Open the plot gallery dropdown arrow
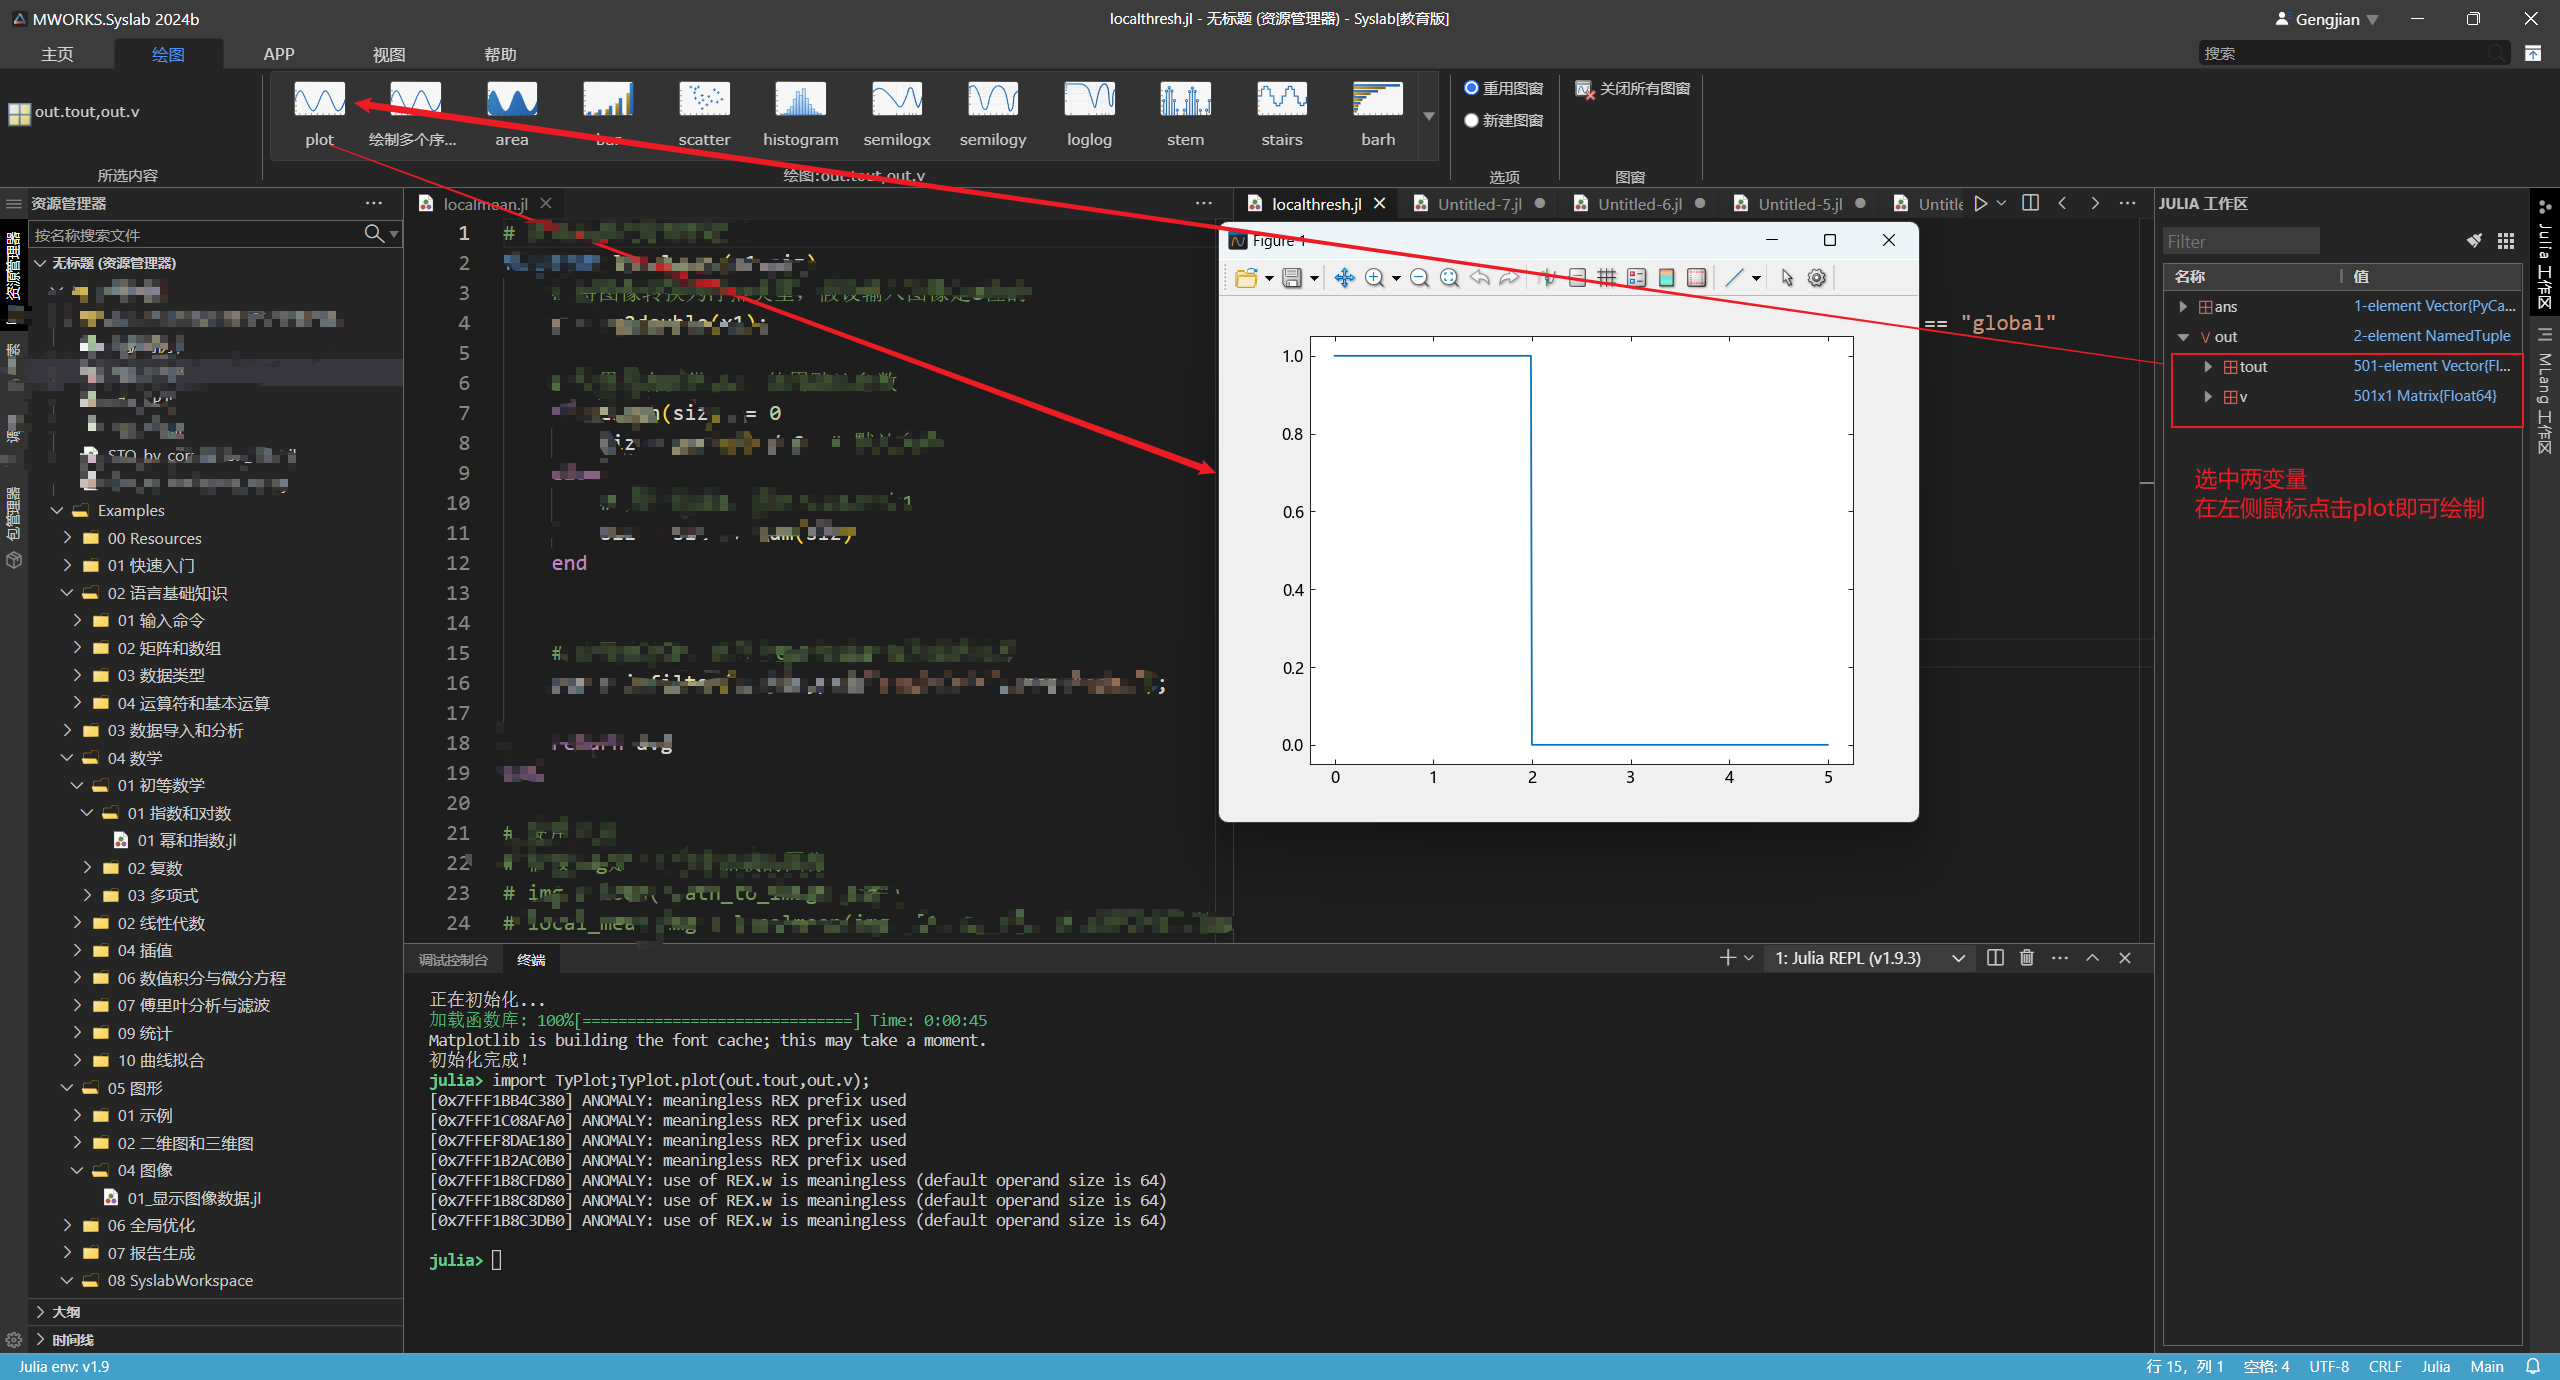This screenshot has width=2560, height=1380. 1429,116
